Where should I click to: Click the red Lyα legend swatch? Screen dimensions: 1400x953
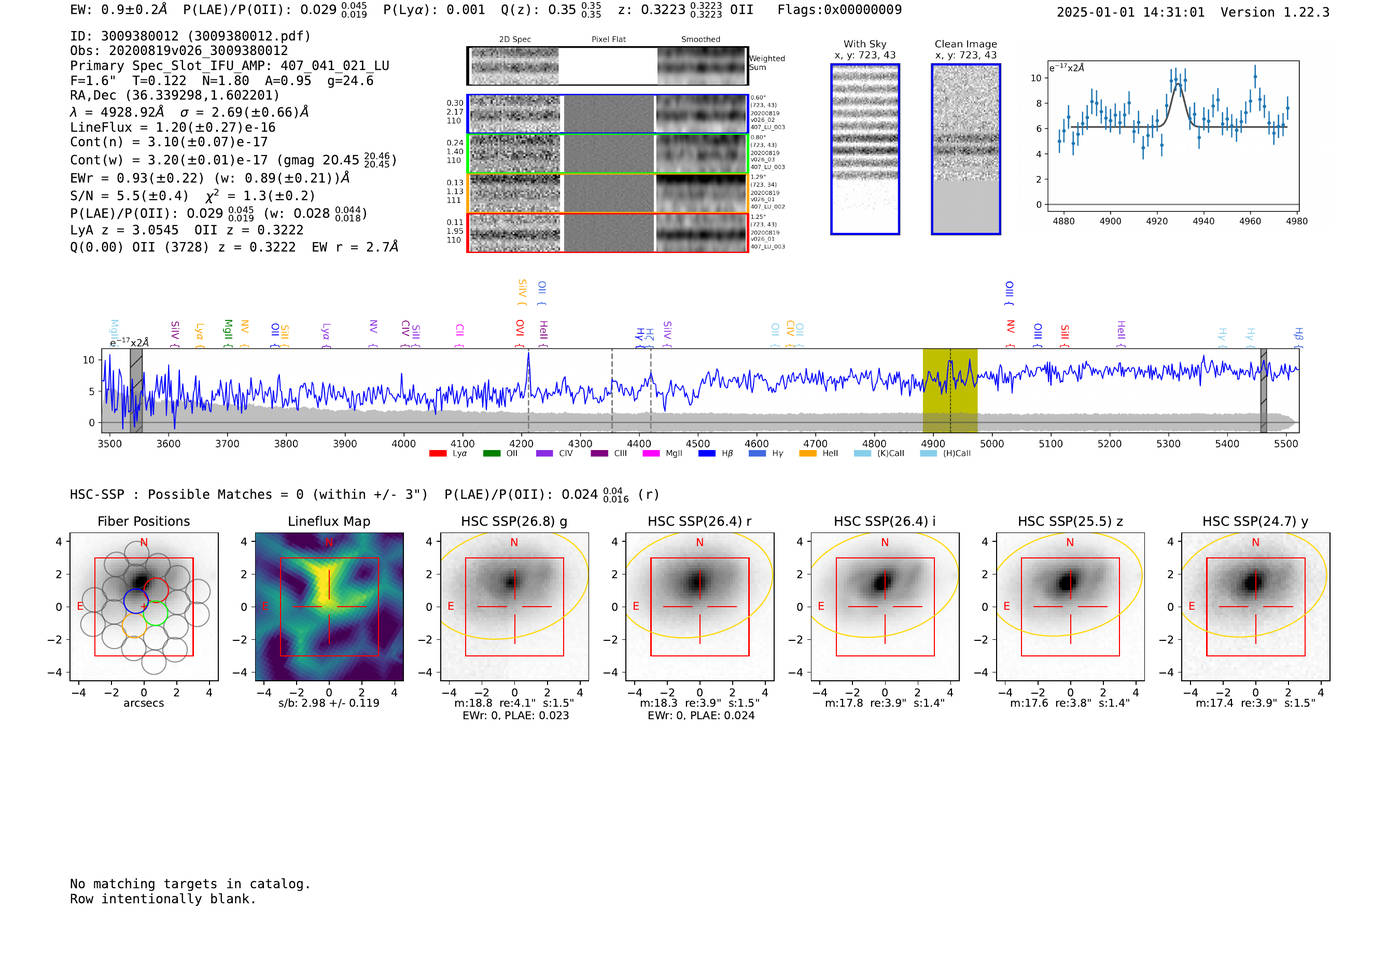(x=437, y=454)
